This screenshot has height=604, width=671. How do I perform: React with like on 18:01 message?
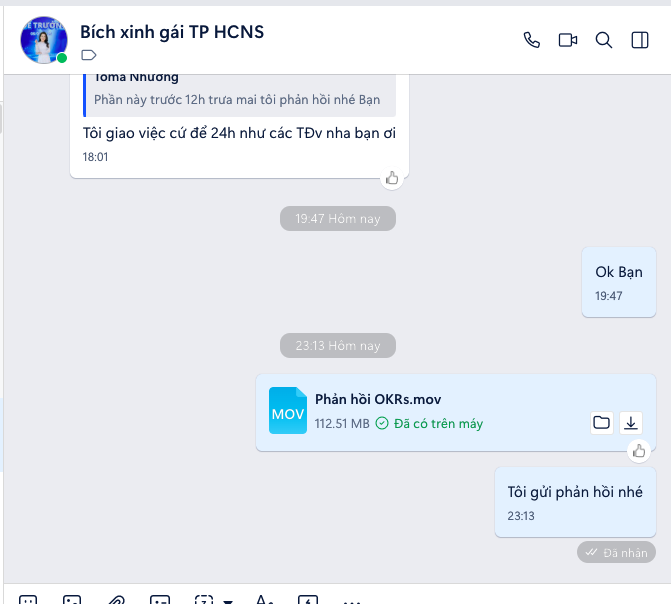click(392, 178)
